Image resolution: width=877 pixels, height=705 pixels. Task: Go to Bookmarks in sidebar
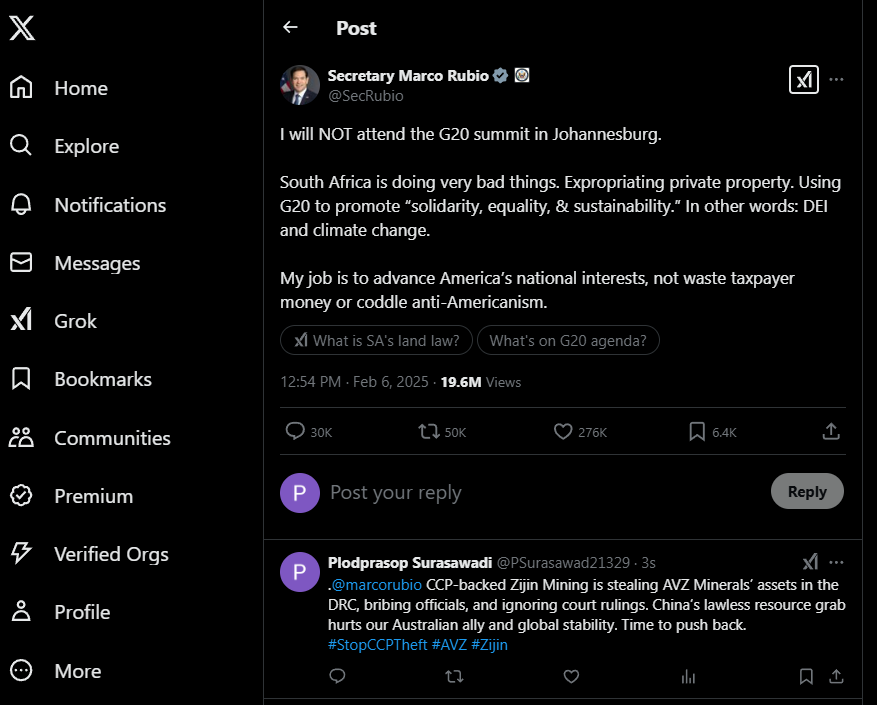tap(81, 379)
